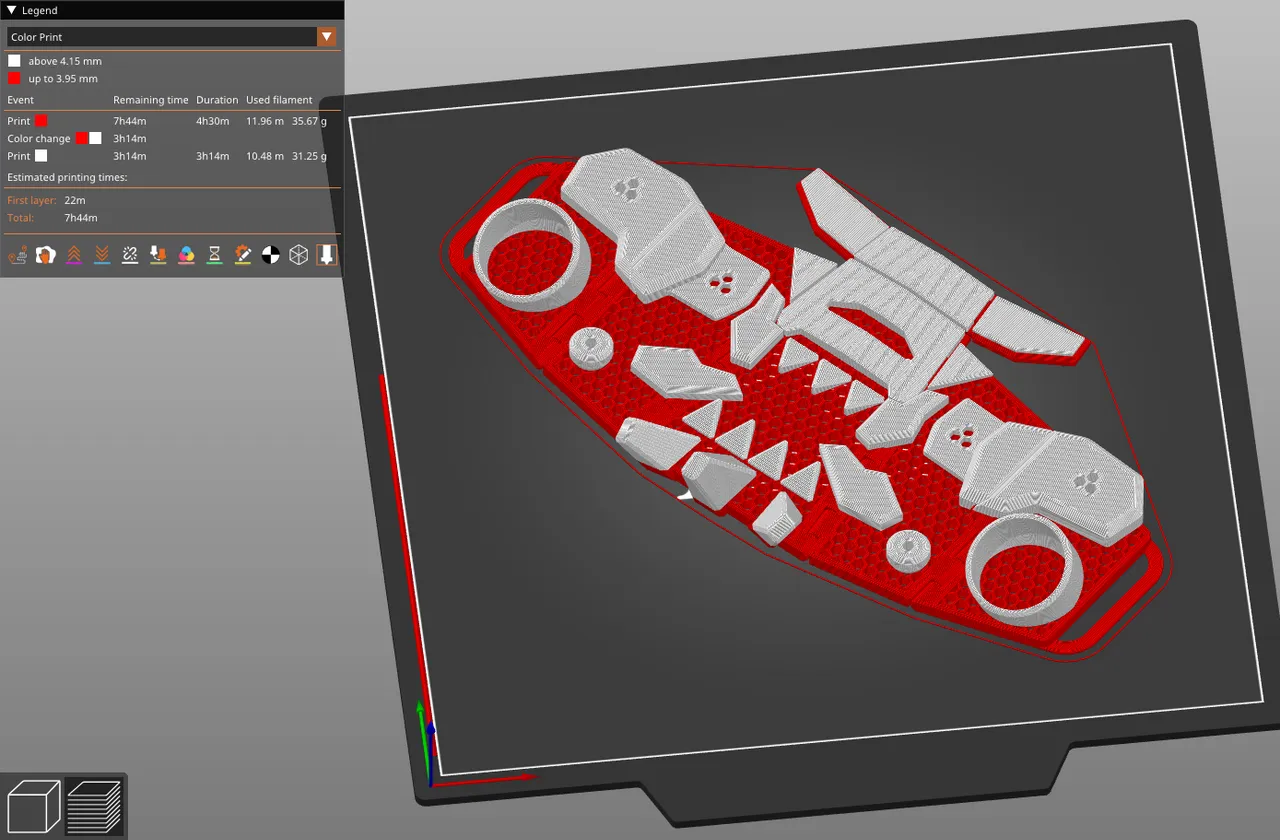Select the Color change event row
The width and height of the screenshot is (1280, 840).
(x=170, y=138)
